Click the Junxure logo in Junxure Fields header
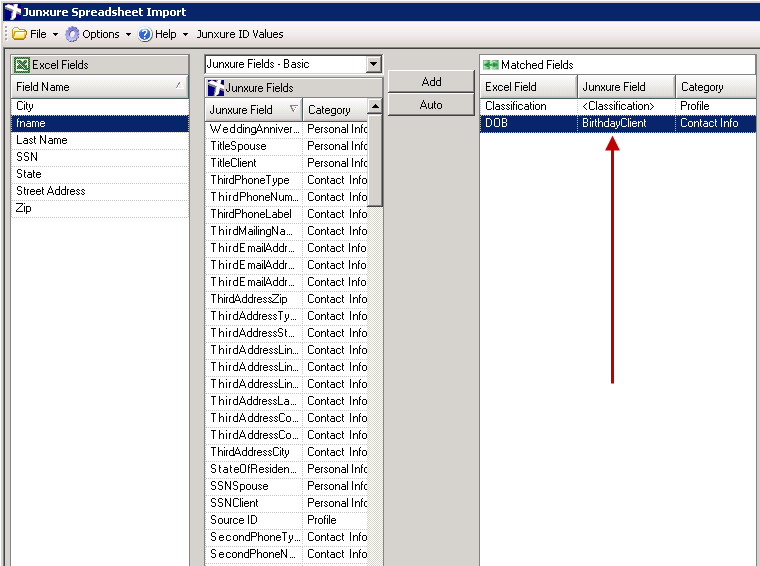The height and width of the screenshot is (566, 760). 216,88
